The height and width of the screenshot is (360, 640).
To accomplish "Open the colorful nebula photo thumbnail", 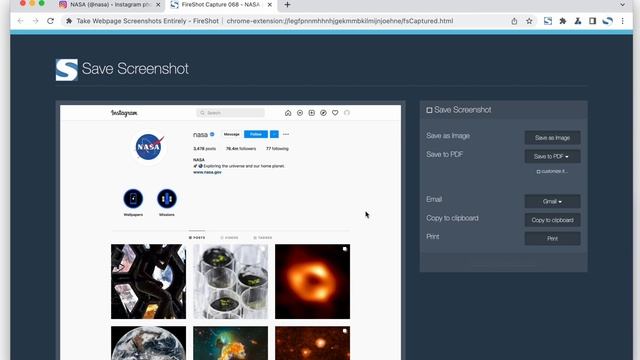I will pyautogui.click(x=231, y=343).
